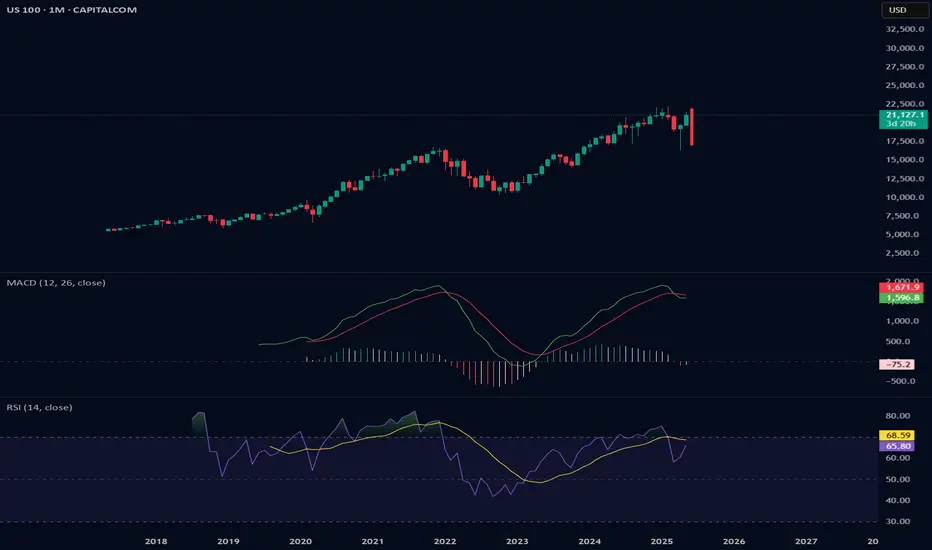932x550 pixels.
Task: Click the 2019 label on time axis
Action: point(228,541)
